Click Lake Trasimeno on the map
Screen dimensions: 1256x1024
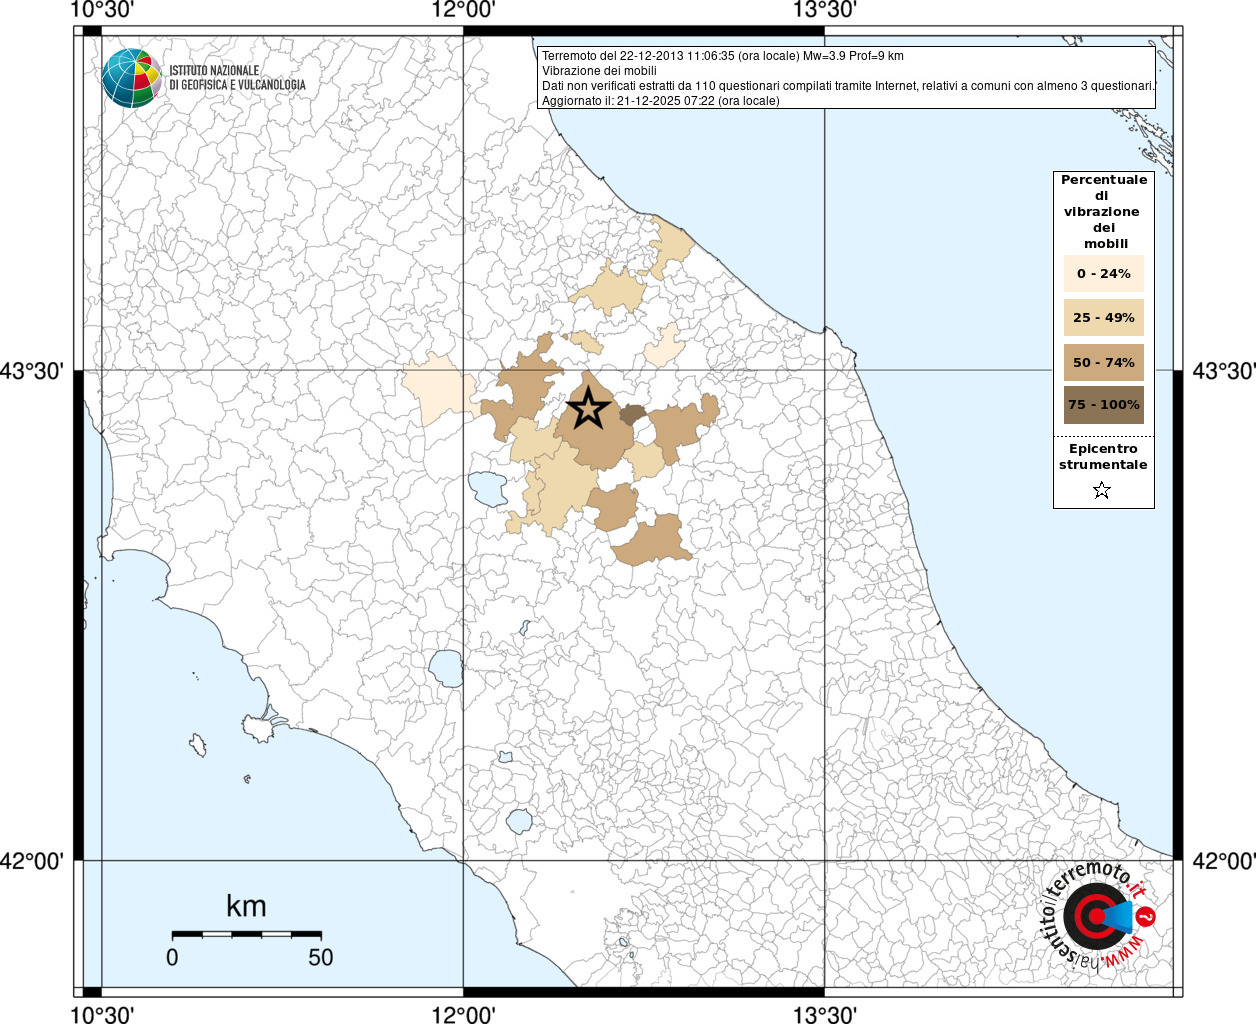(488, 488)
